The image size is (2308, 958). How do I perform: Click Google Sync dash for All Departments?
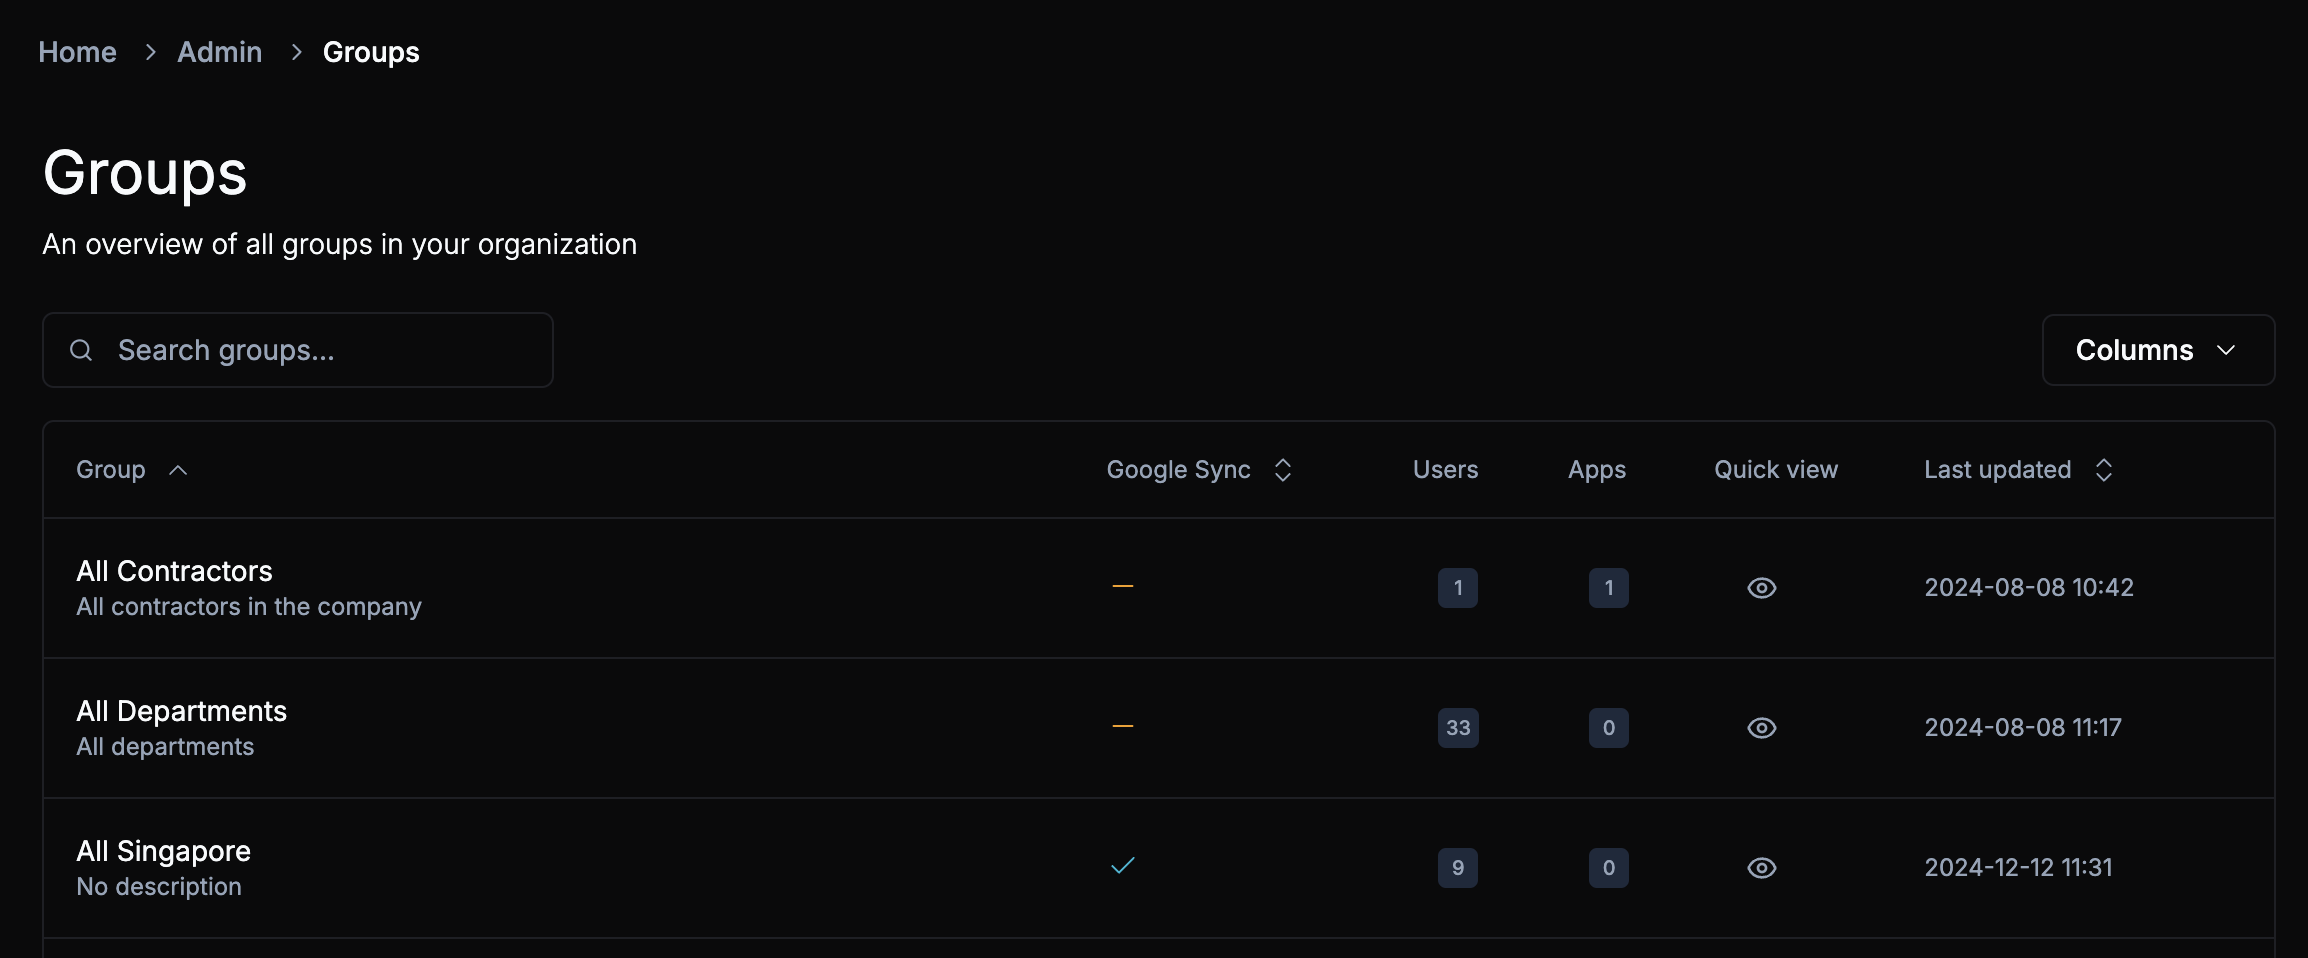point(1122,726)
